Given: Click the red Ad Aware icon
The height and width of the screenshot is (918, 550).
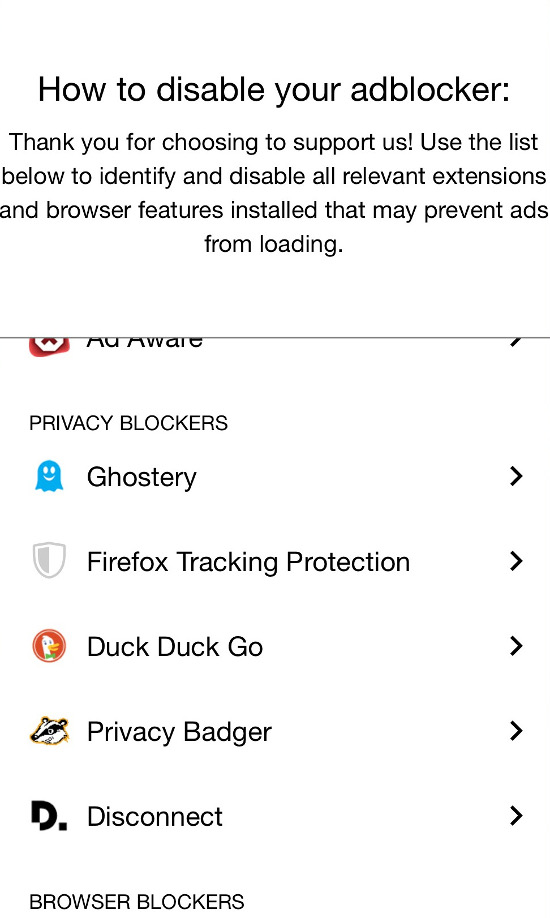Looking at the screenshot, I should 49,345.
